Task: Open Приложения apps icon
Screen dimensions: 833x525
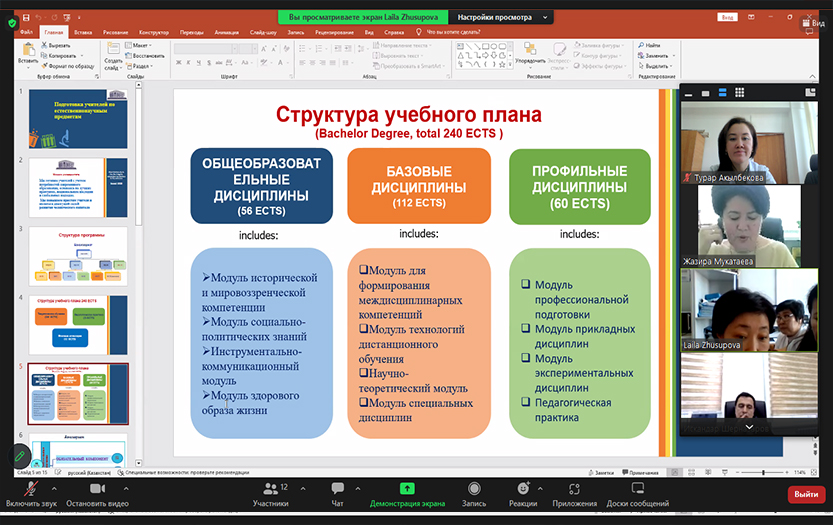Action: (574, 489)
